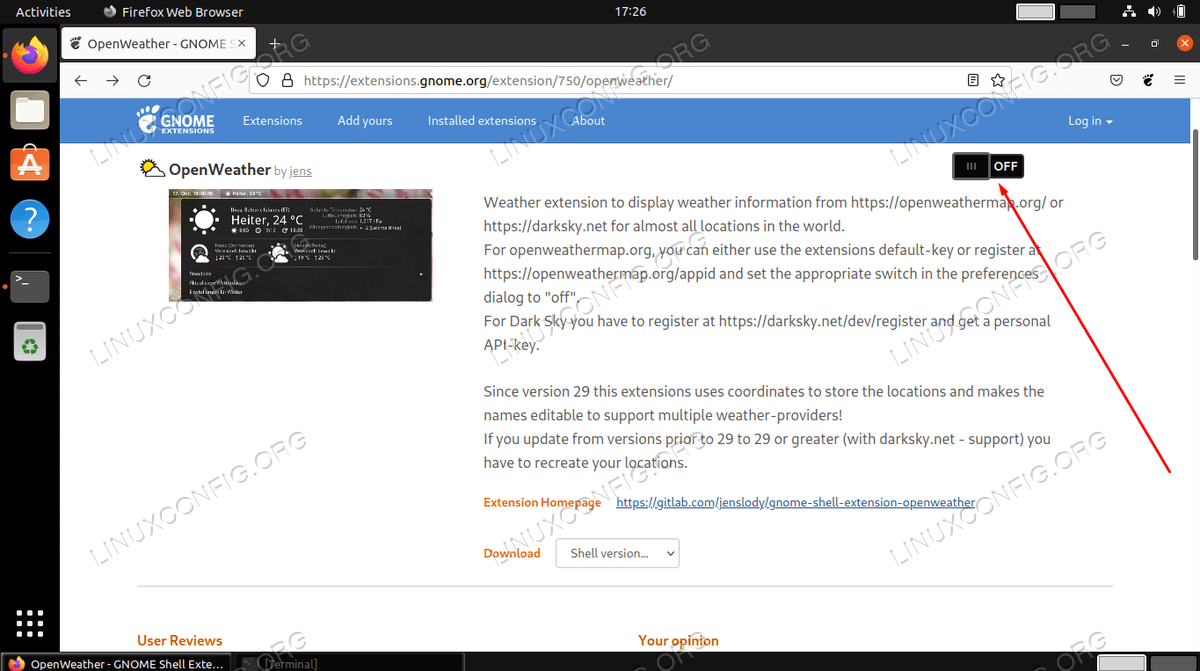Screen dimensions: 1200x671
Task: Click the OpenWeather extension title
Action: point(220,170)
